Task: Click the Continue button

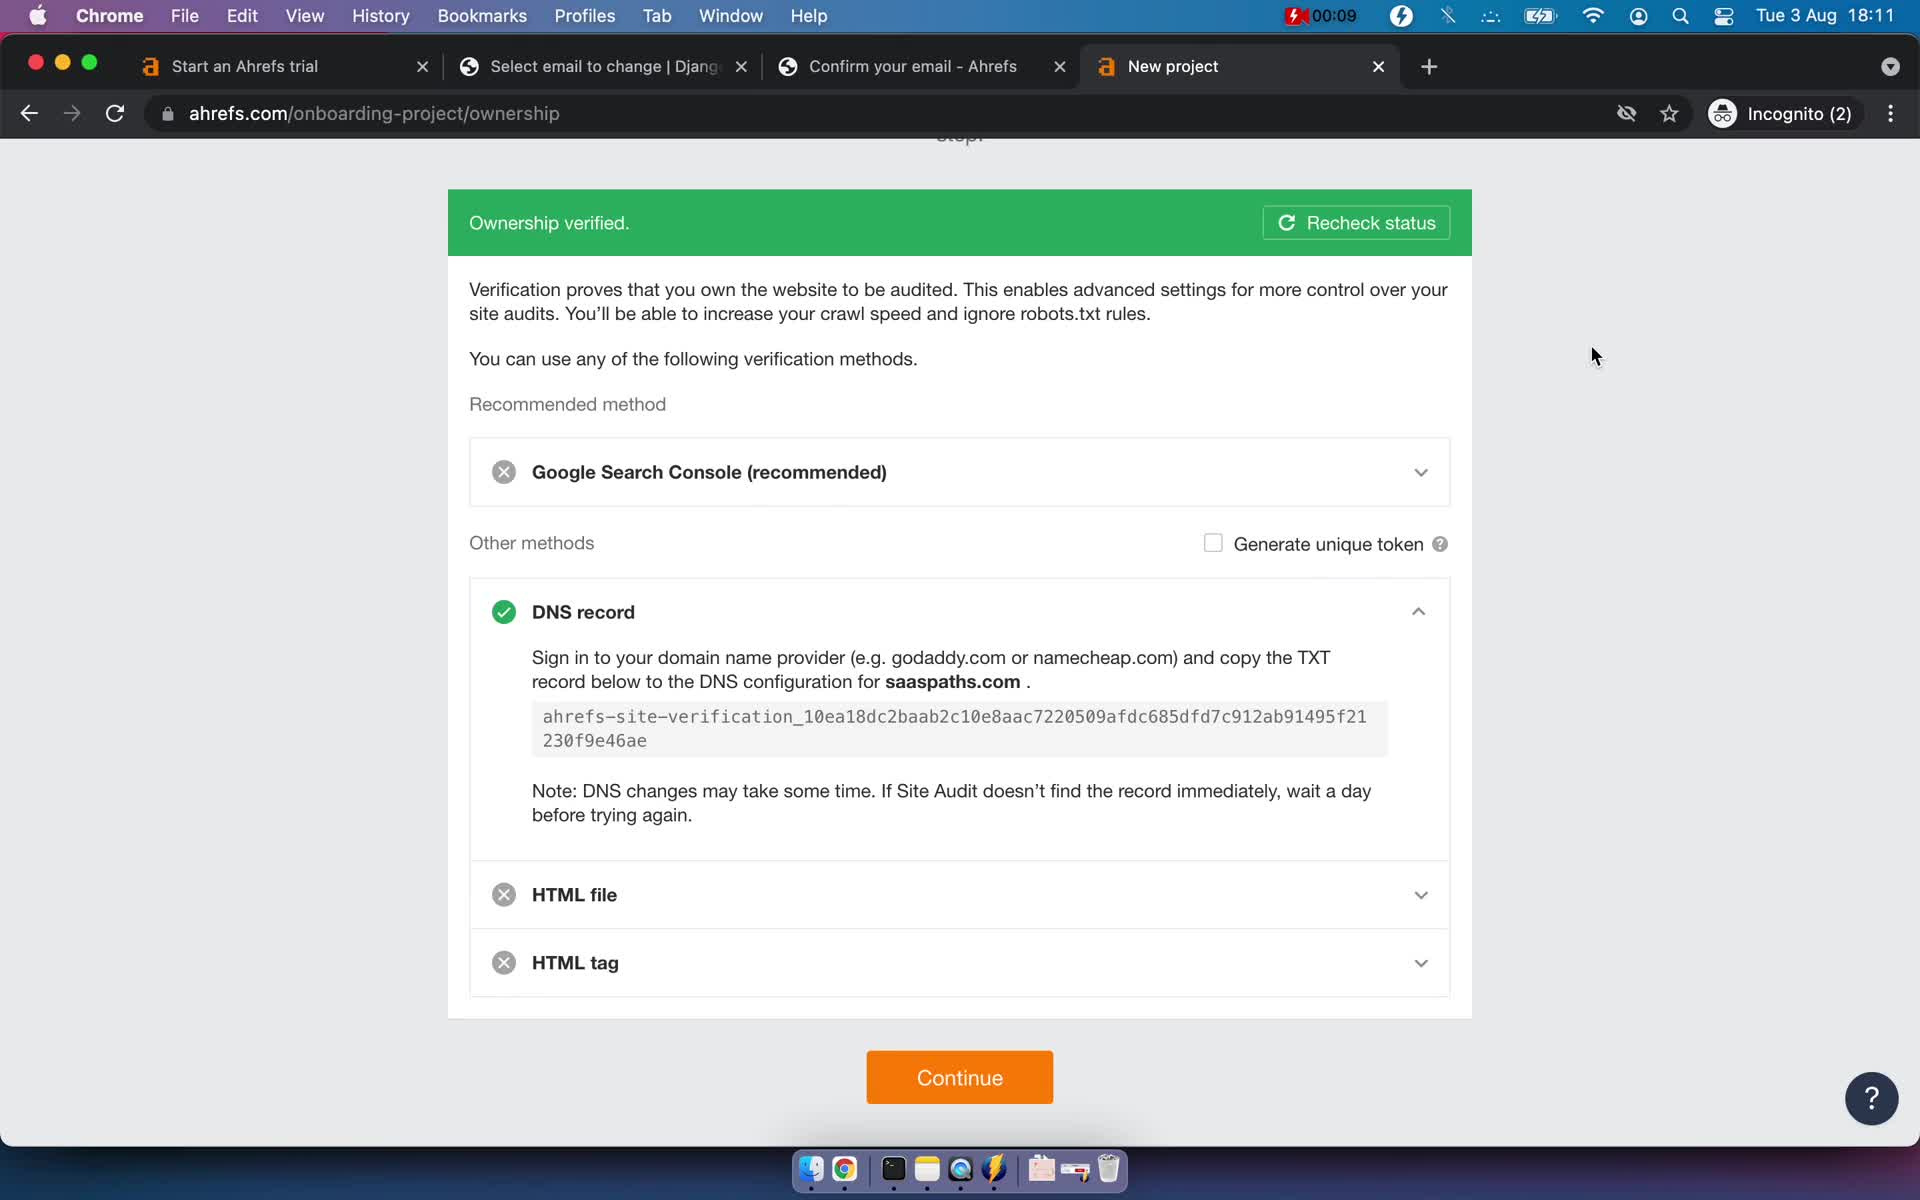Action: [959, 1077]
